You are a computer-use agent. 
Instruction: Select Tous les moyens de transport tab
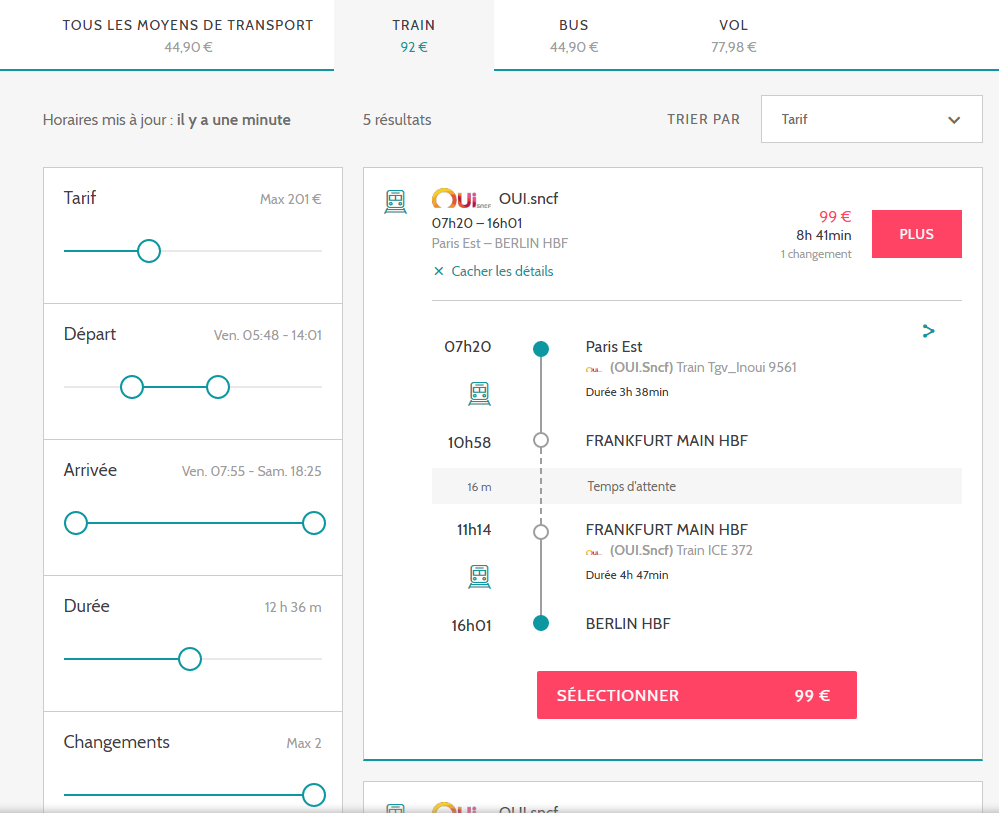coord(188,35)
